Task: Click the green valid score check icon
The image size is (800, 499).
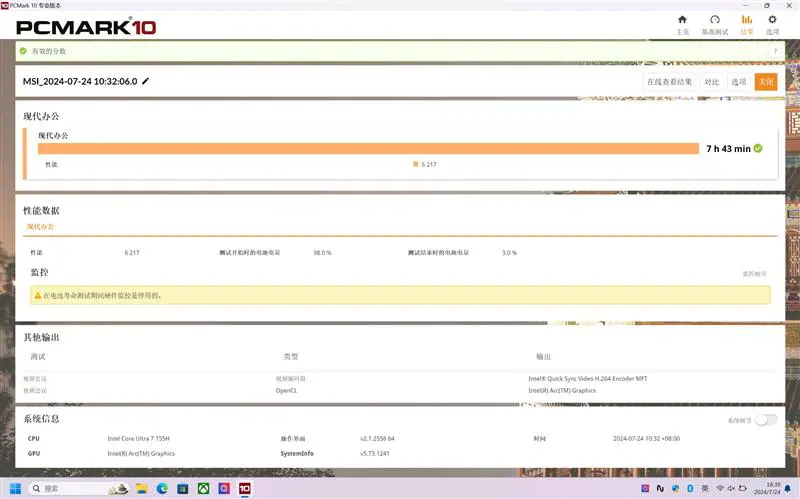Action: tap(23, 51)
